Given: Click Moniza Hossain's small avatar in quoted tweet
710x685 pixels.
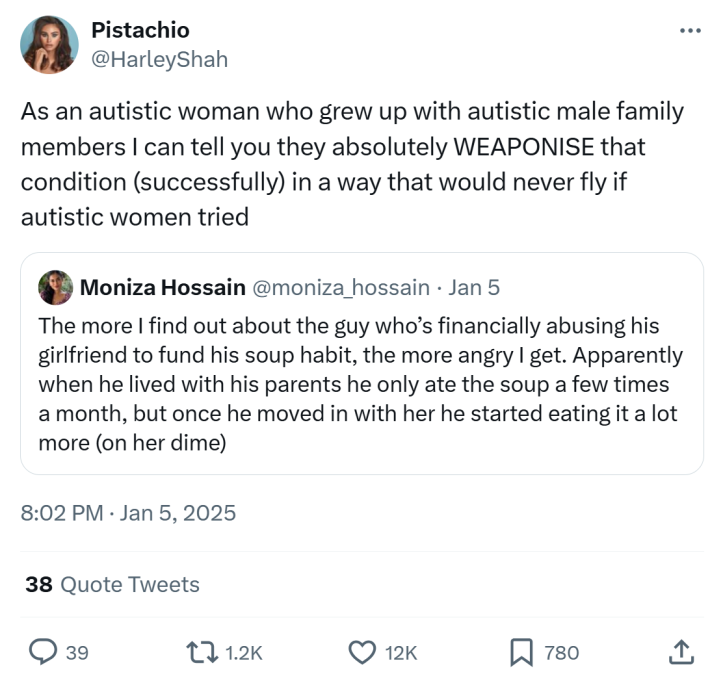Looking at the screenshot, I should (x=54, y=288).
